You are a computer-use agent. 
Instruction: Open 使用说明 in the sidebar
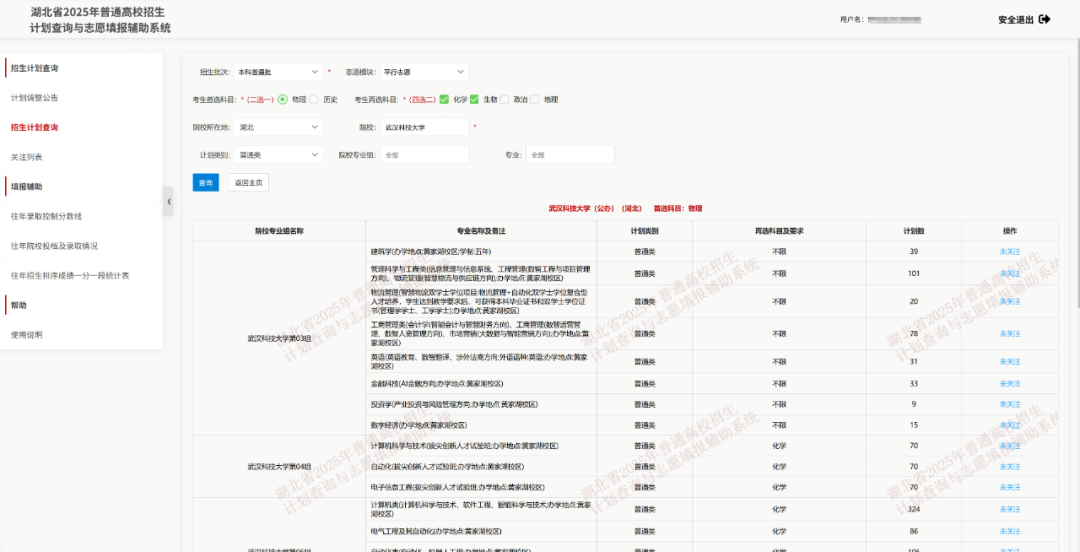coord(27,335)
